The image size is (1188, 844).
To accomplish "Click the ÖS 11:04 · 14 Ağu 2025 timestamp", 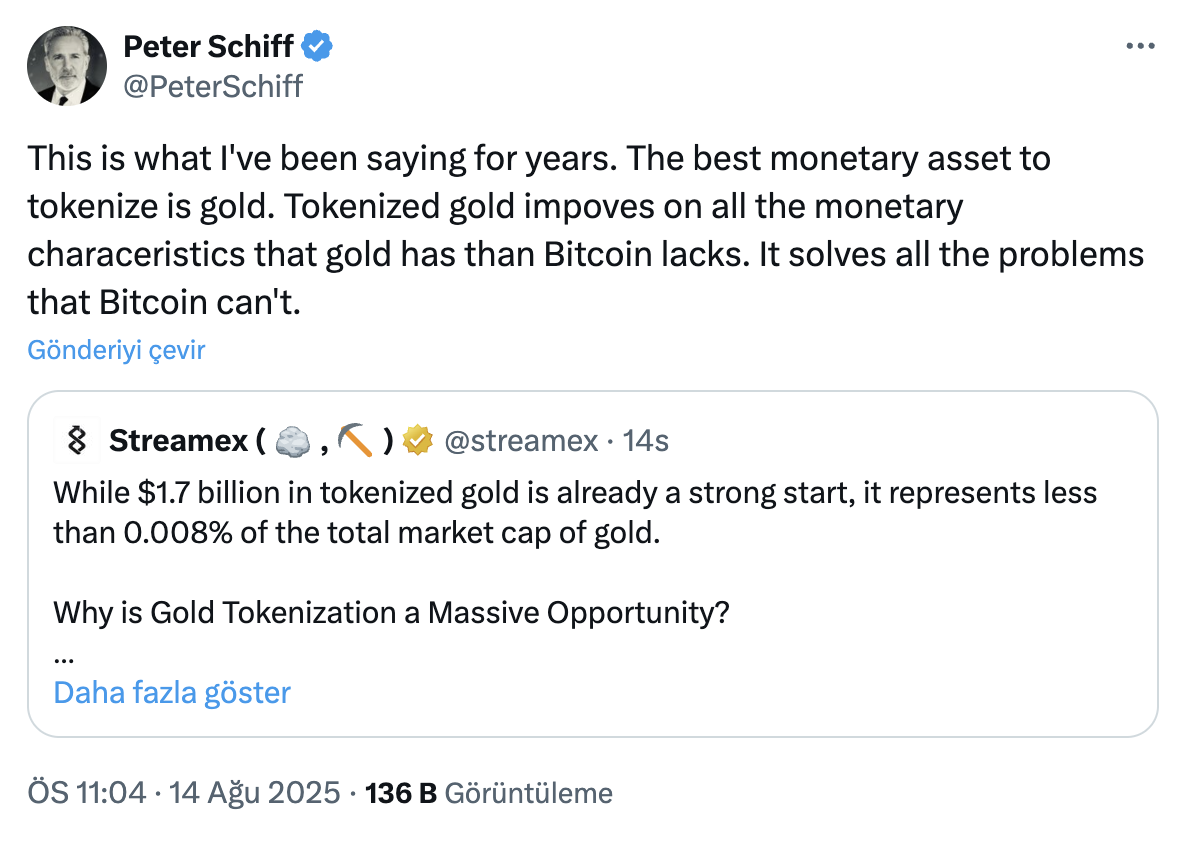I will tap(184, 793).
